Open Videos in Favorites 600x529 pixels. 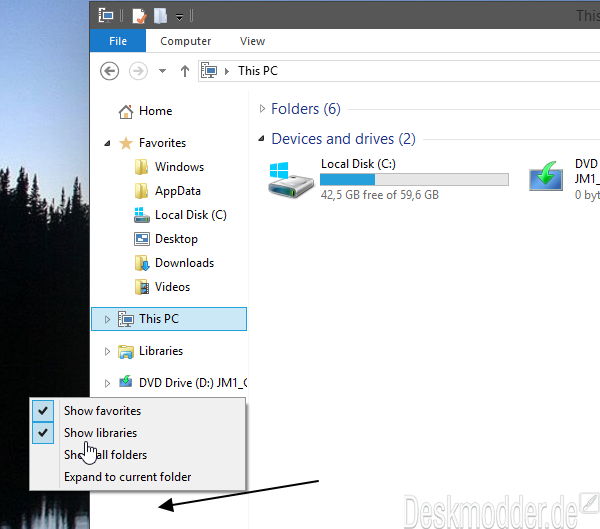point(172,287)
